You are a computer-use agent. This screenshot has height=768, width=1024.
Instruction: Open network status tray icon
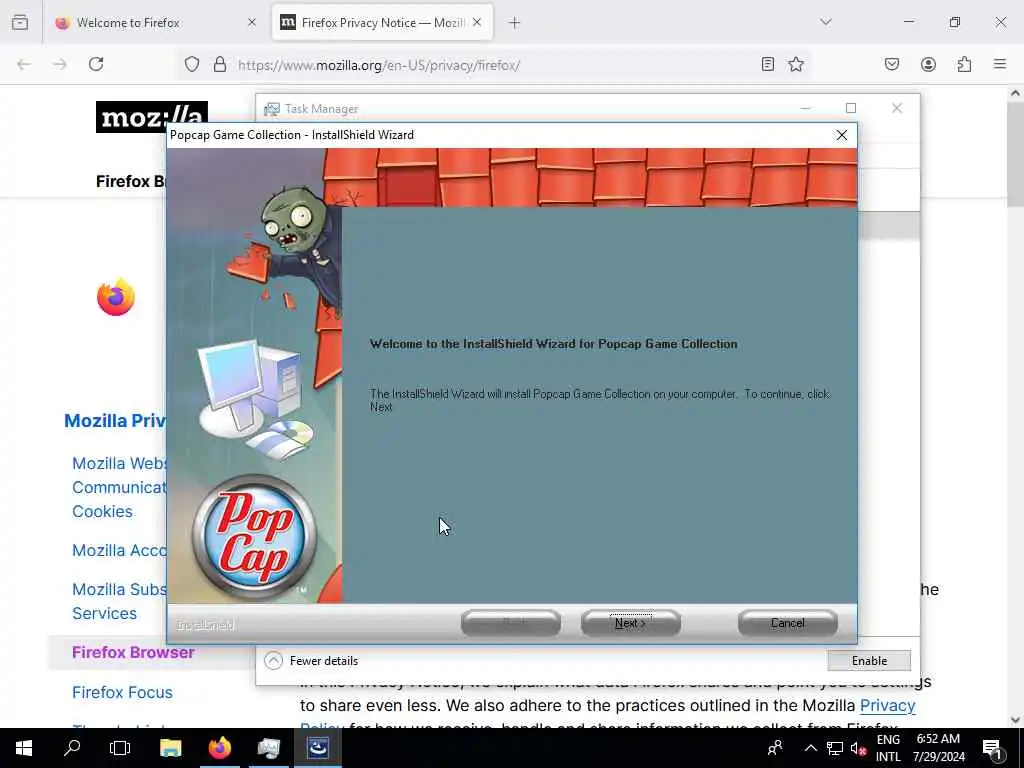[x=835, y=748]
